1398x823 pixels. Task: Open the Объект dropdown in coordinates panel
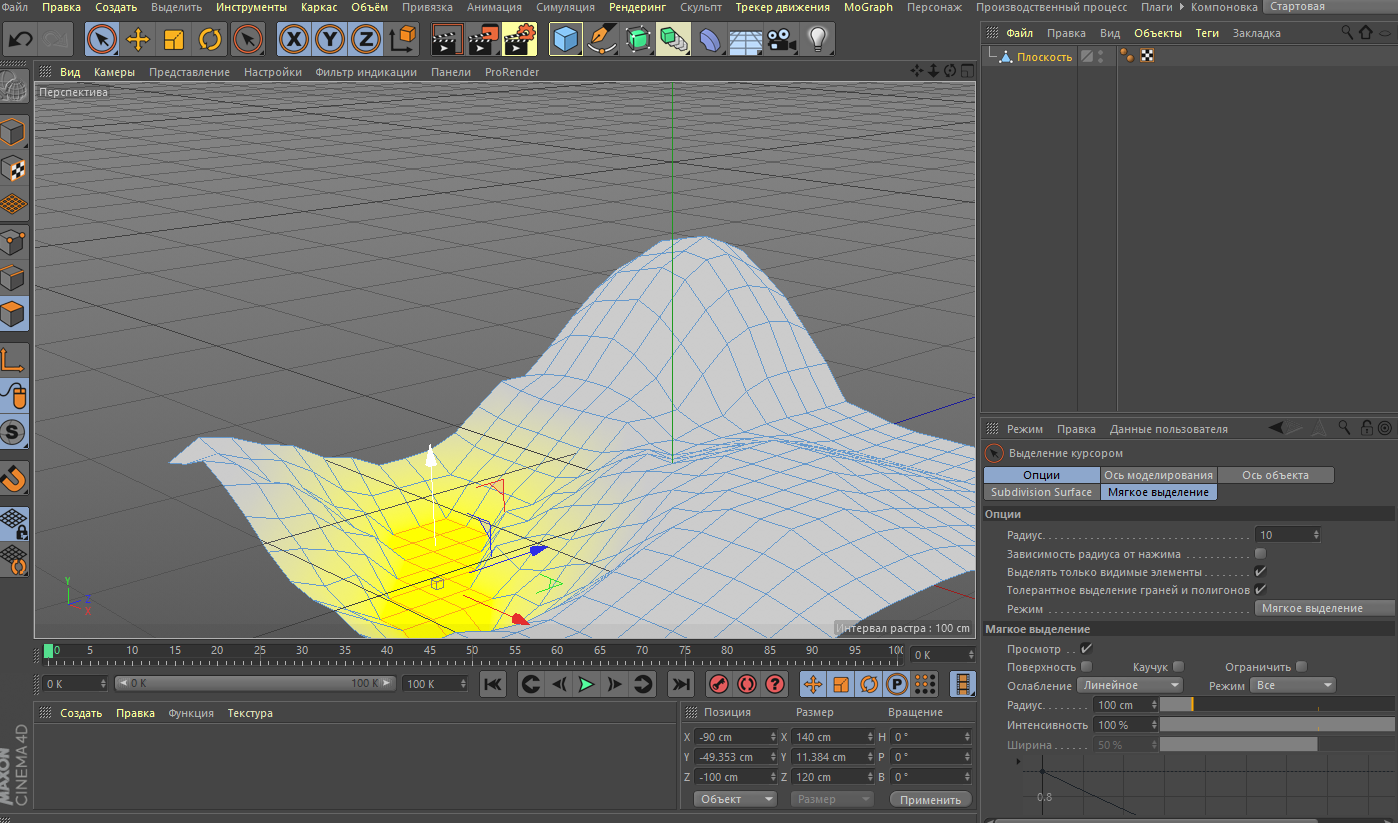click(x=735, y=799)
